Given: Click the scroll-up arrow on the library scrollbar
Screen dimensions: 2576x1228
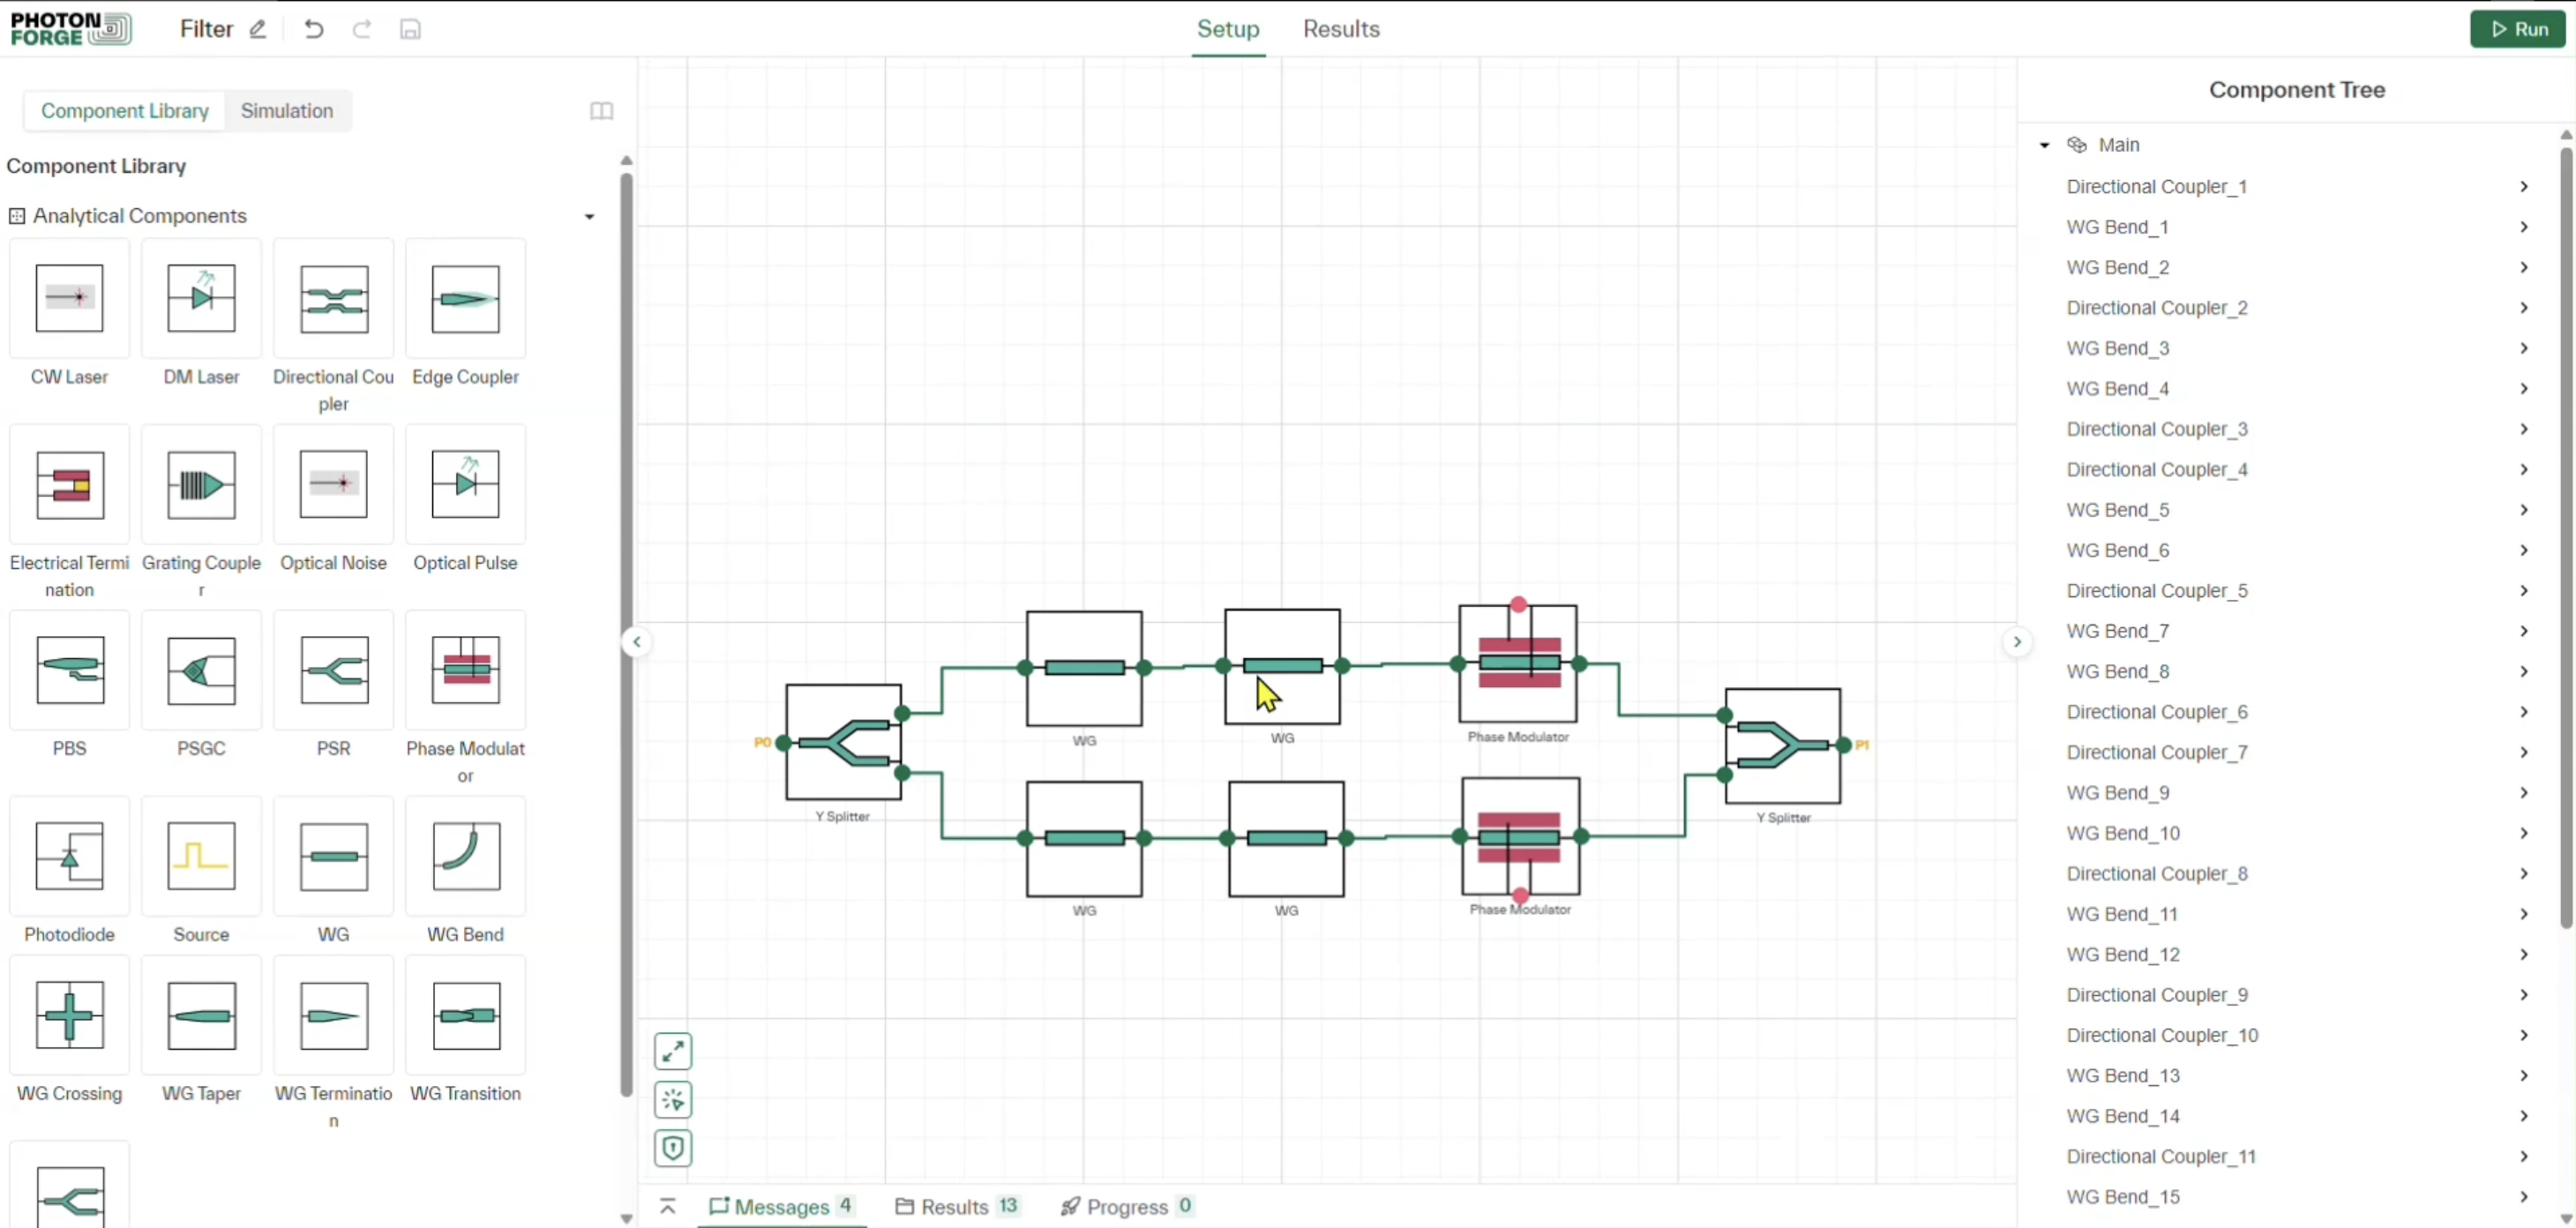Looking at the screenshot, I should [x=626, y=160].
